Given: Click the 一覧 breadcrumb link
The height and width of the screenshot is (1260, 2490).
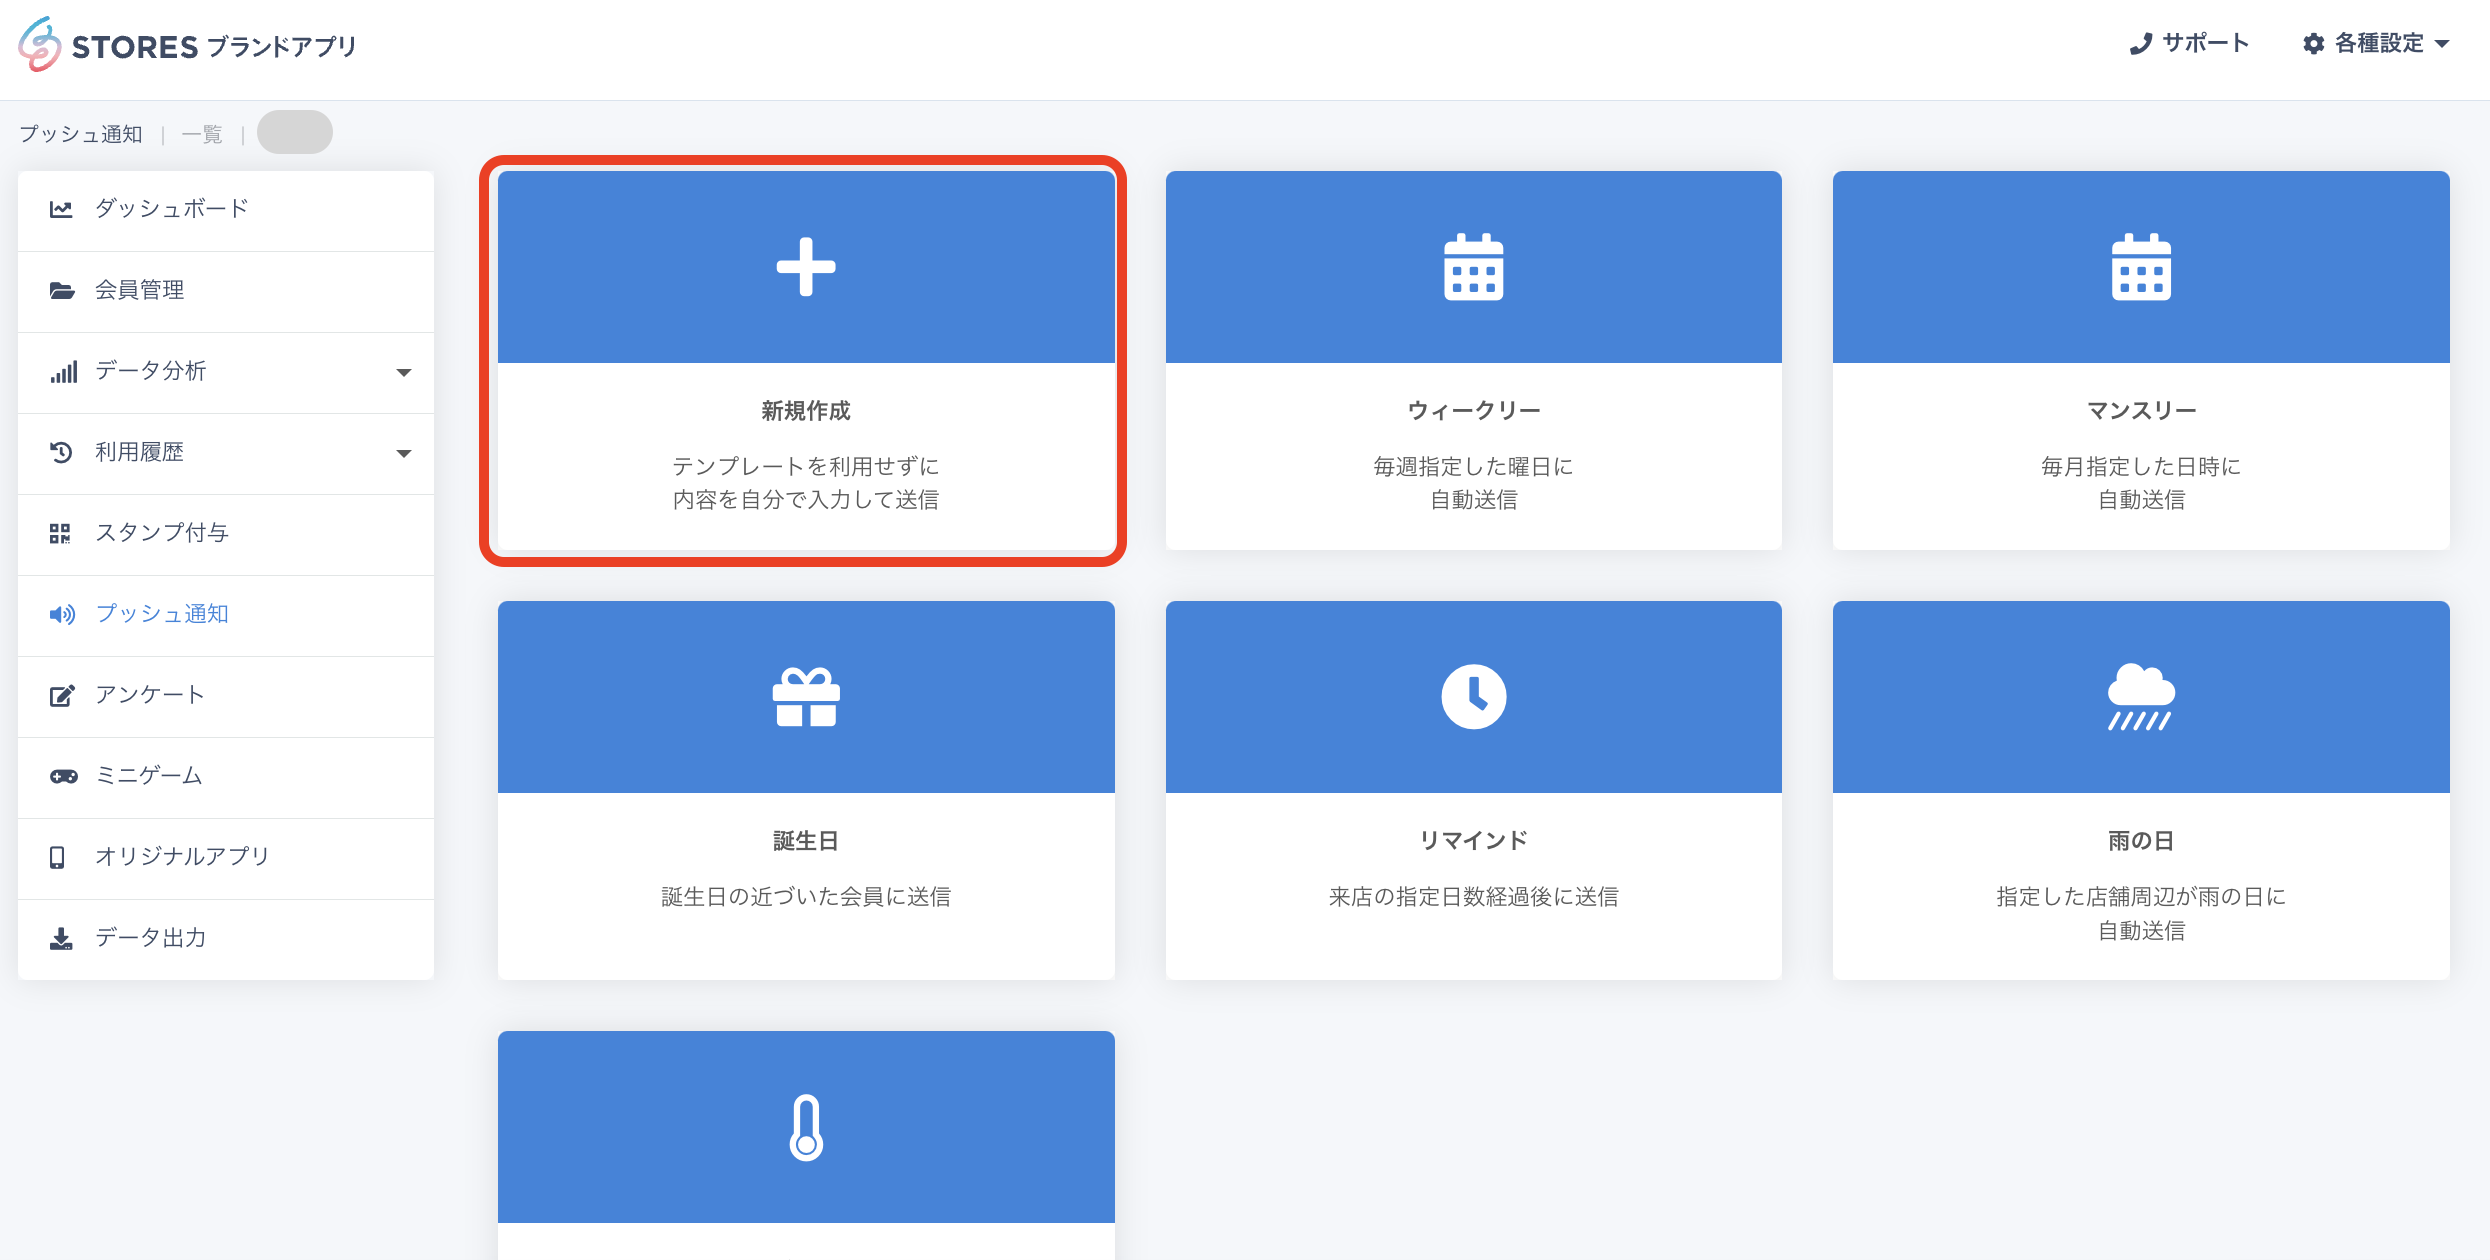Looking at the screenshot, I should [x=202, y=134].
